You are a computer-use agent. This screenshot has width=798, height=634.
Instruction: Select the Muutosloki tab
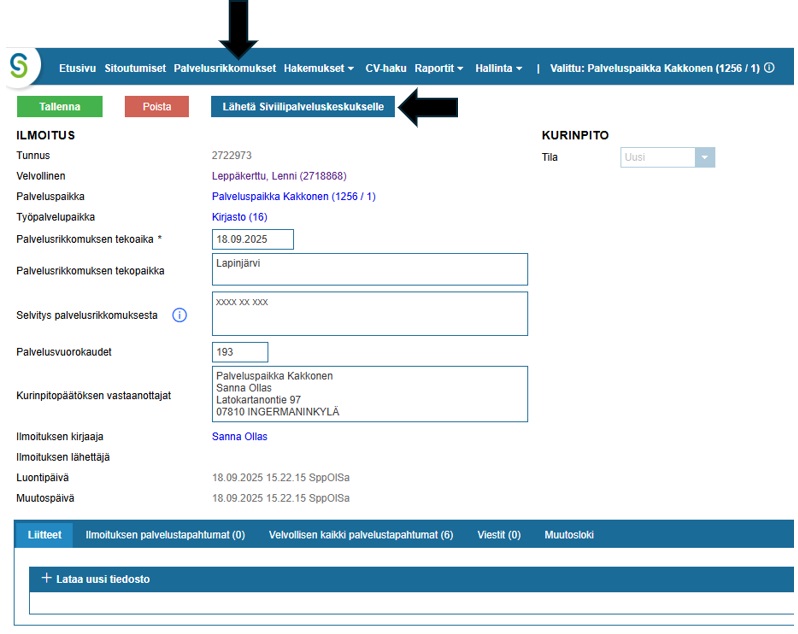click(x=568, y=535)
